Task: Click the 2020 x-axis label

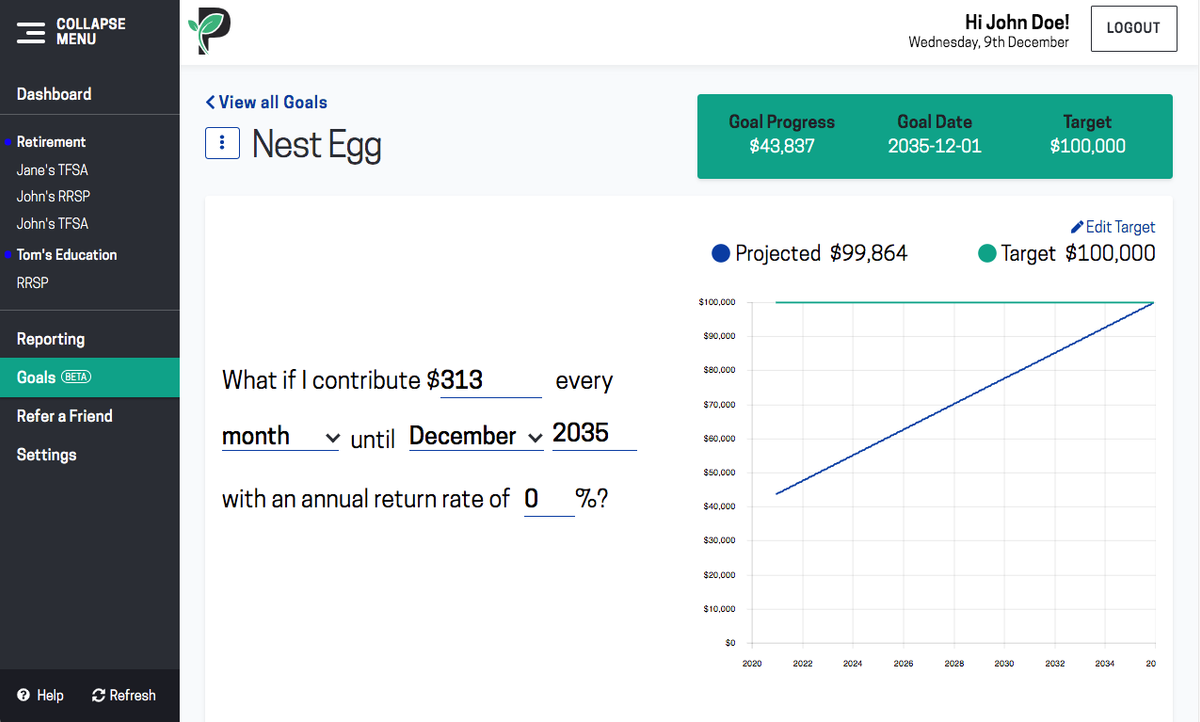Action: [752, 663]
